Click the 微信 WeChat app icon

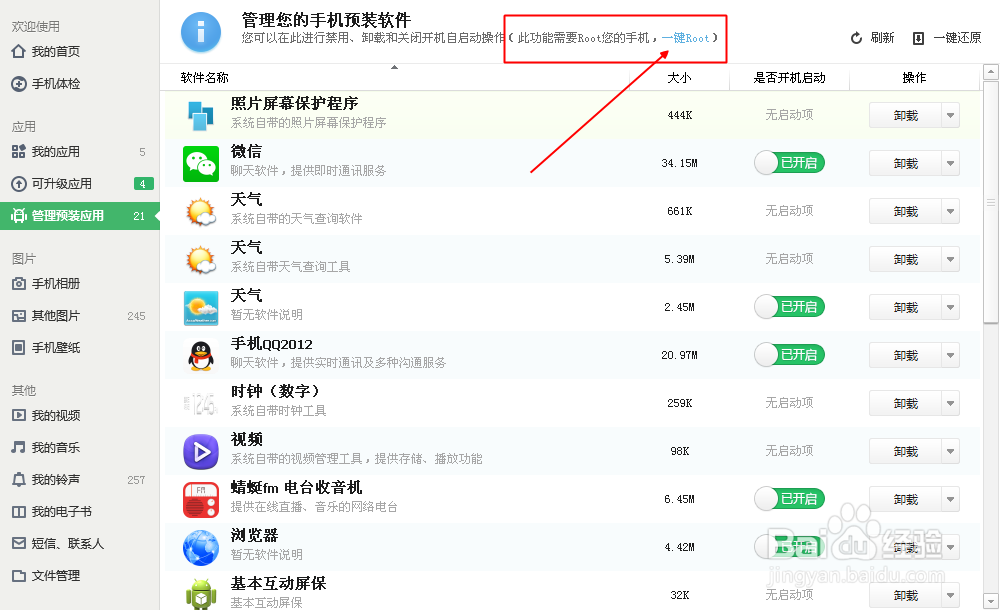201,164
